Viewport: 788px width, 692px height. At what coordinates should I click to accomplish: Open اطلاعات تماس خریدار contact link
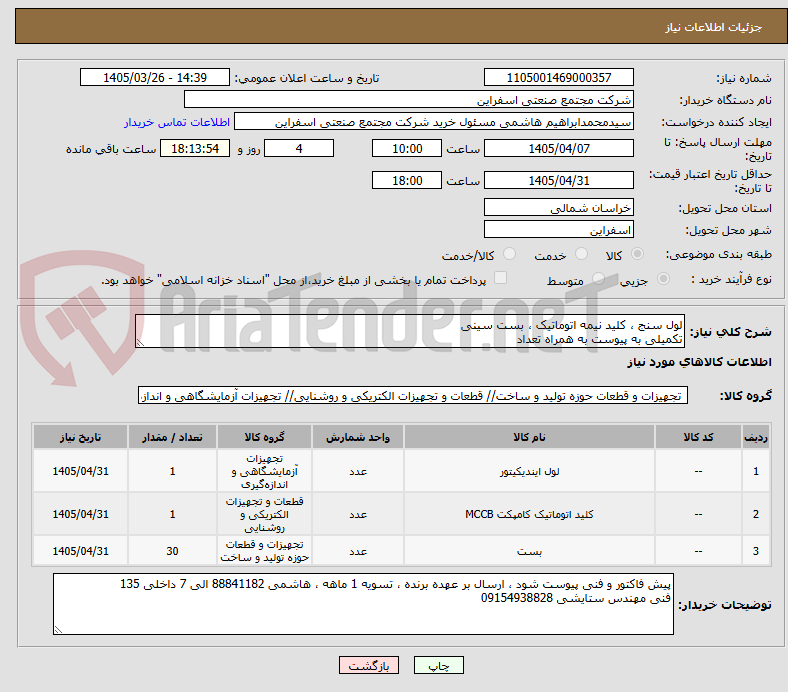(x=177, y=122)
